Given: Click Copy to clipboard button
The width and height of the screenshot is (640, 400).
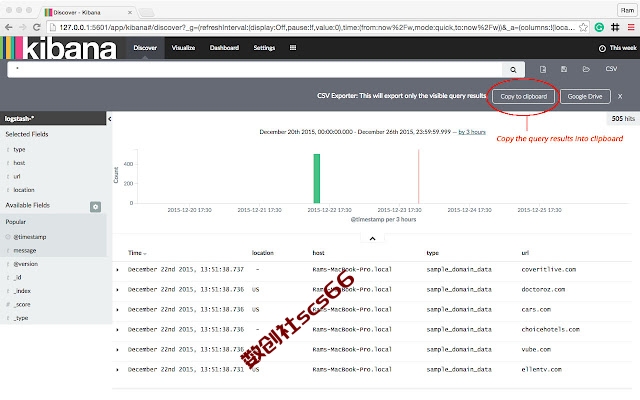Looking at the screenshot, I should [x=524, y=96].
